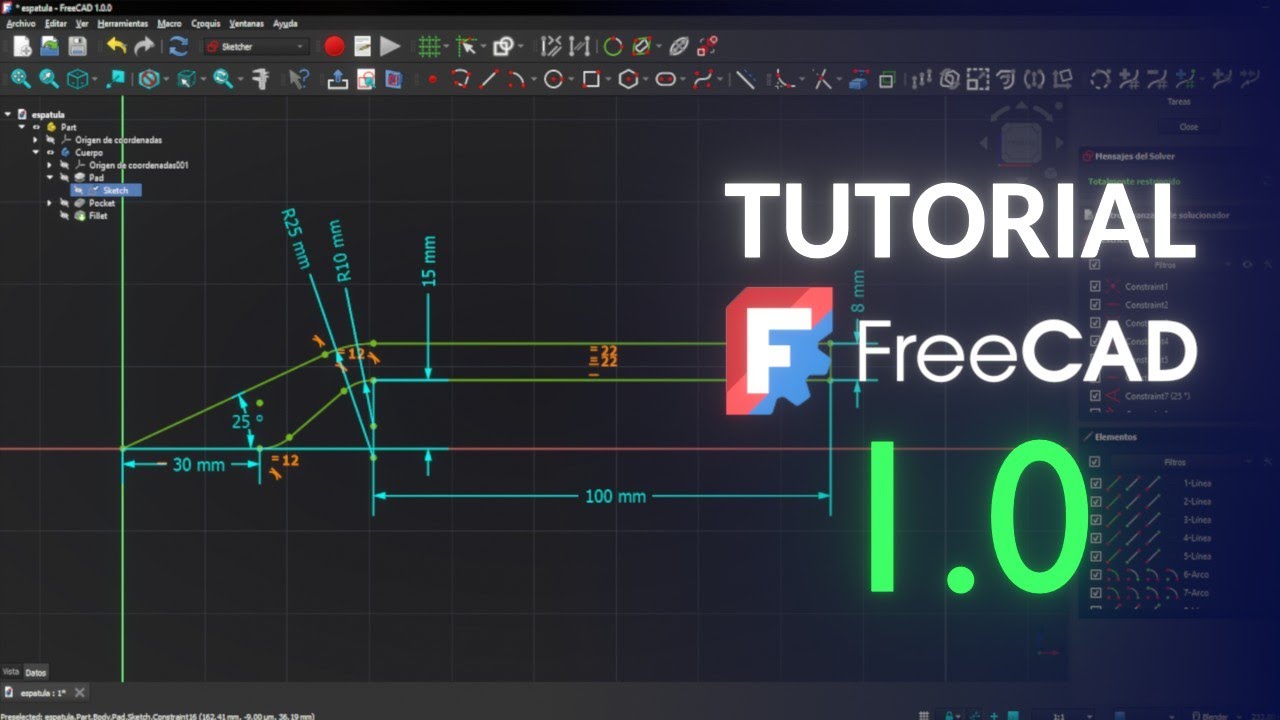Viewport: 1280px width, 720px height.
Task: Click the Open document folder icon
Action: 49,46
